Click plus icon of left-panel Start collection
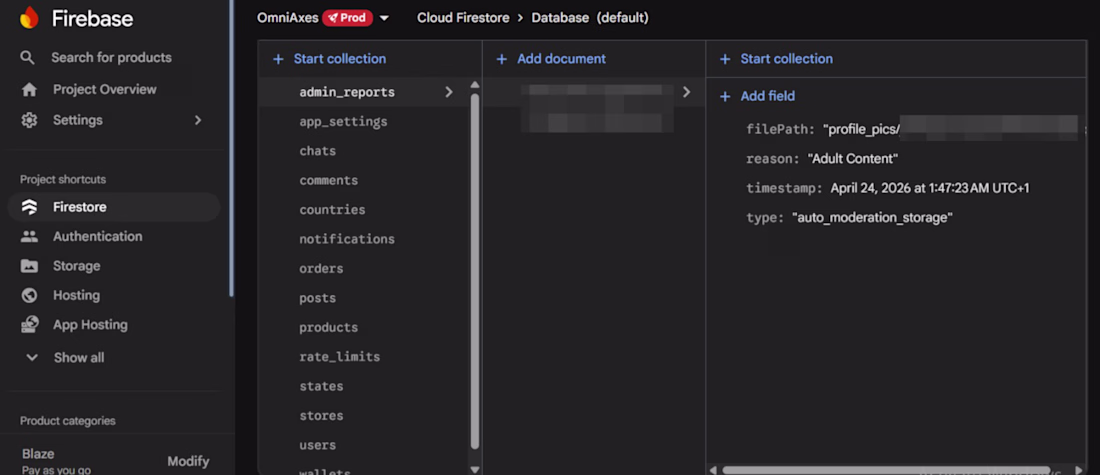Image resolution: width=1100 pixels, height=475 pixels. coord(279,60)
